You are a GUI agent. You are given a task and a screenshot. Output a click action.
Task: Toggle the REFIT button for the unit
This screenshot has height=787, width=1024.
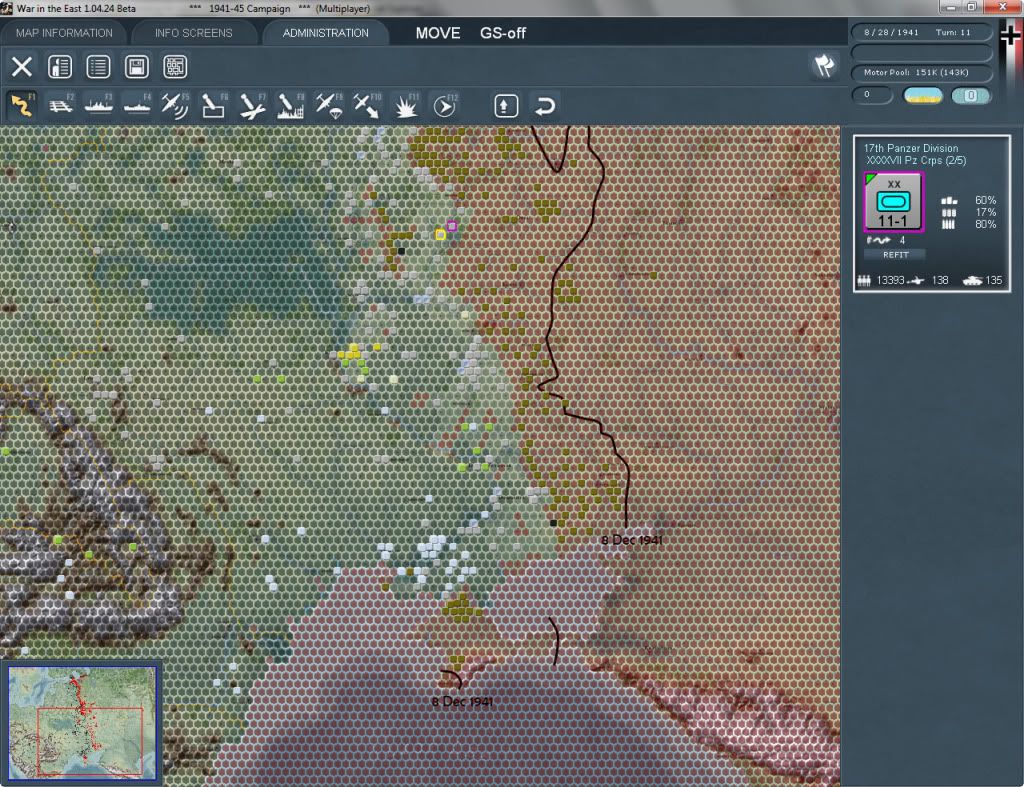point(895,255)
